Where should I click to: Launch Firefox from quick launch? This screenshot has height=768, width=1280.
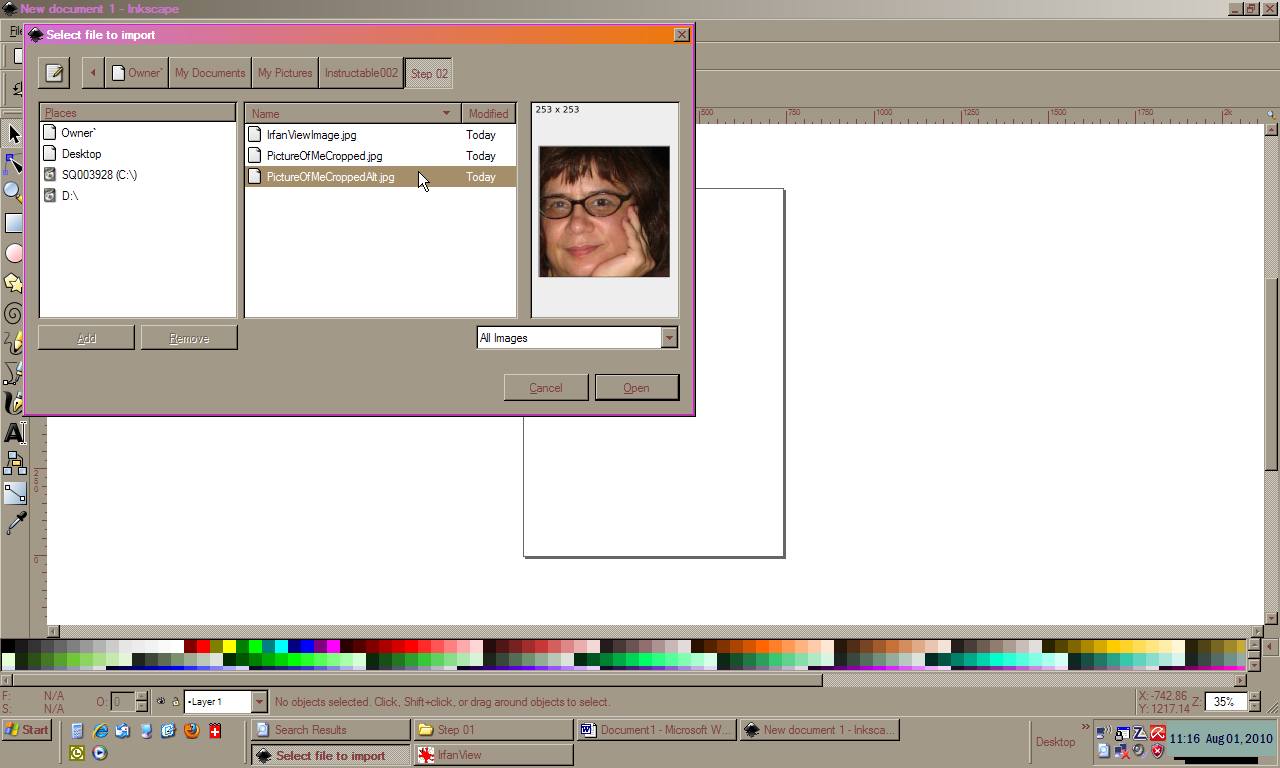(x=191, y=731)
